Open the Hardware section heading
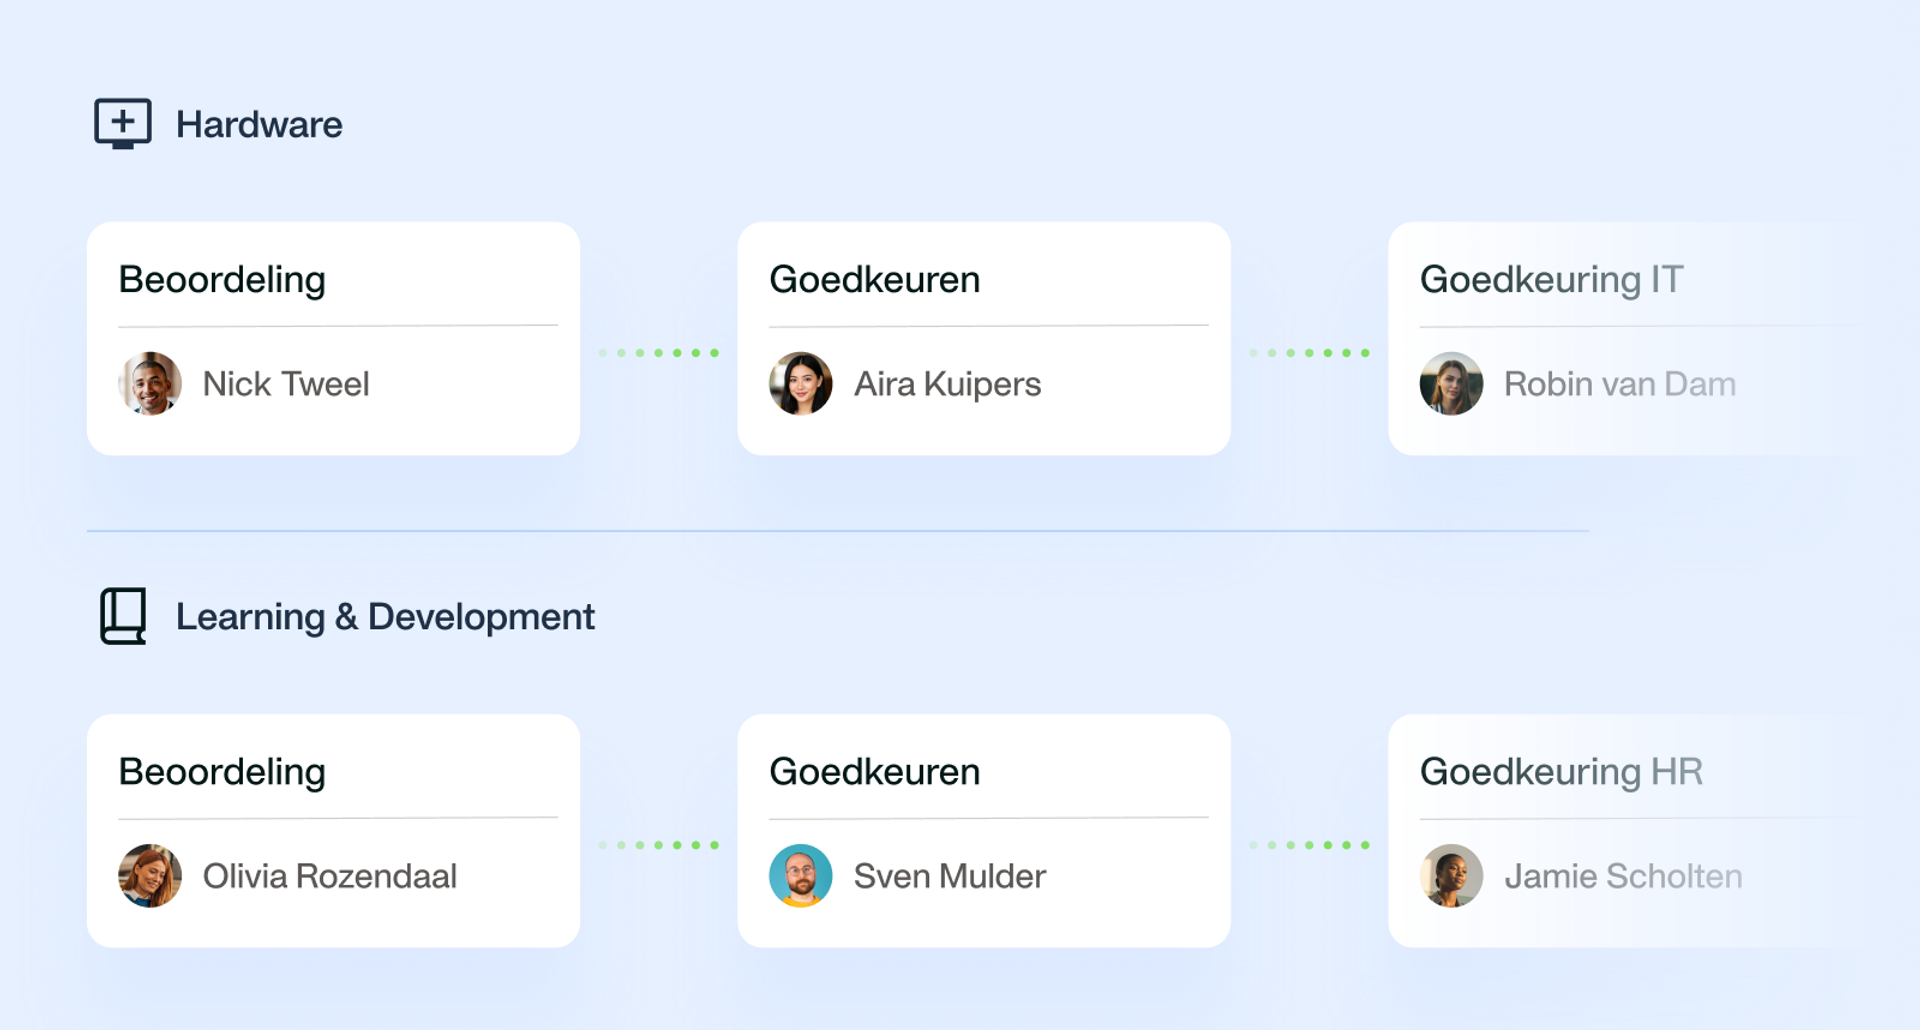Viewport: 1920px width, 1030px height. 259,125
